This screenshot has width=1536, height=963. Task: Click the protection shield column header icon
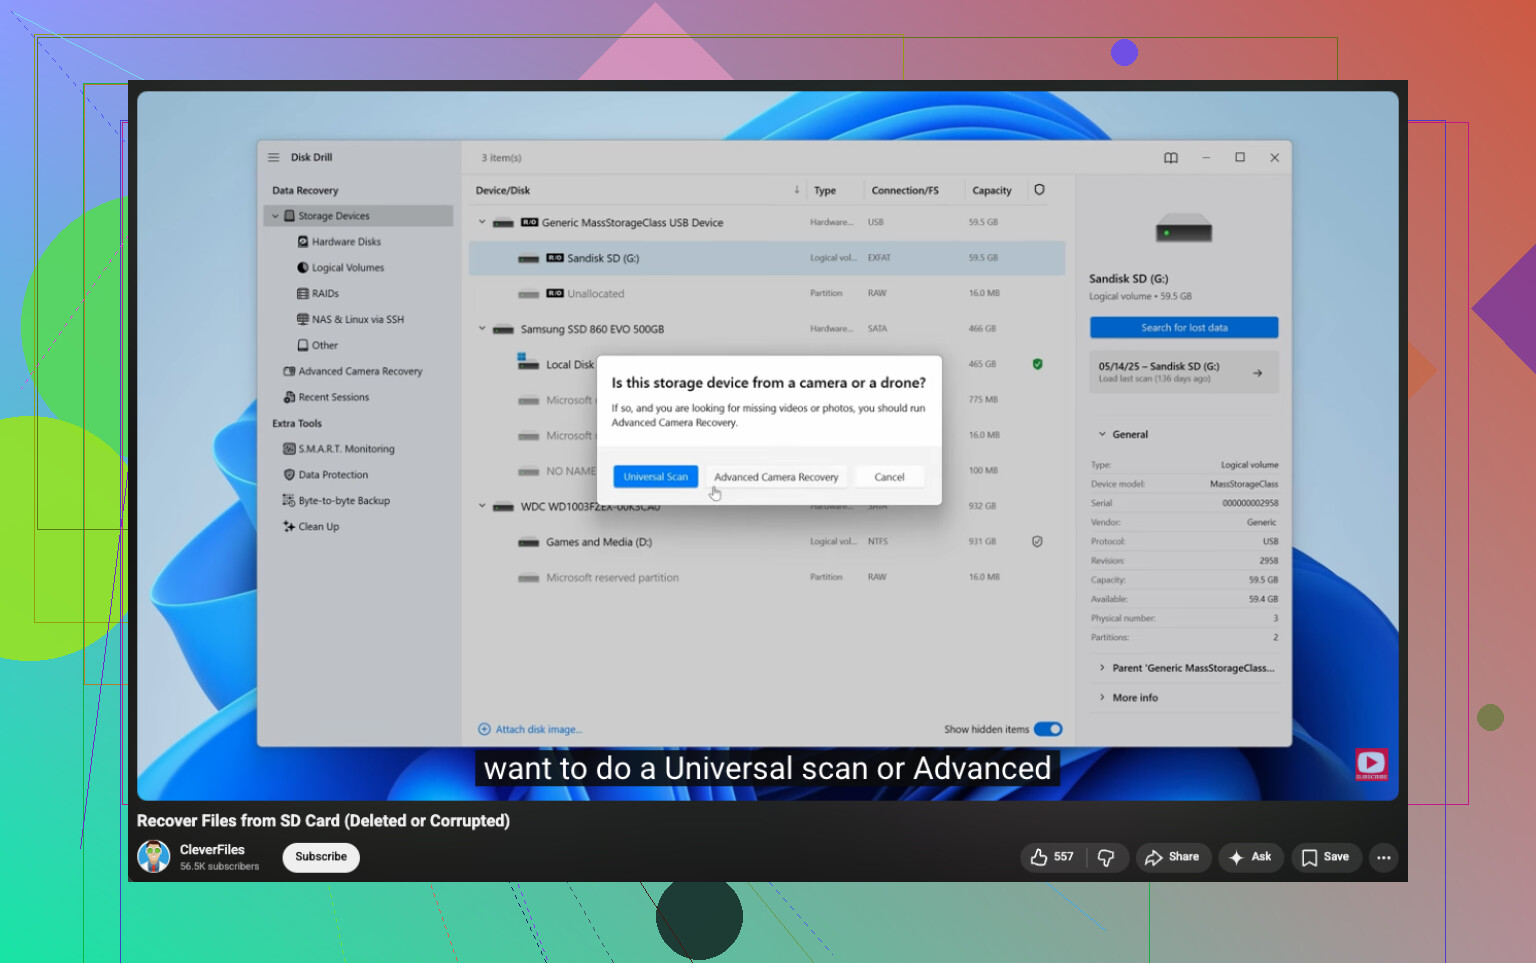click(x=1039, y=189)
